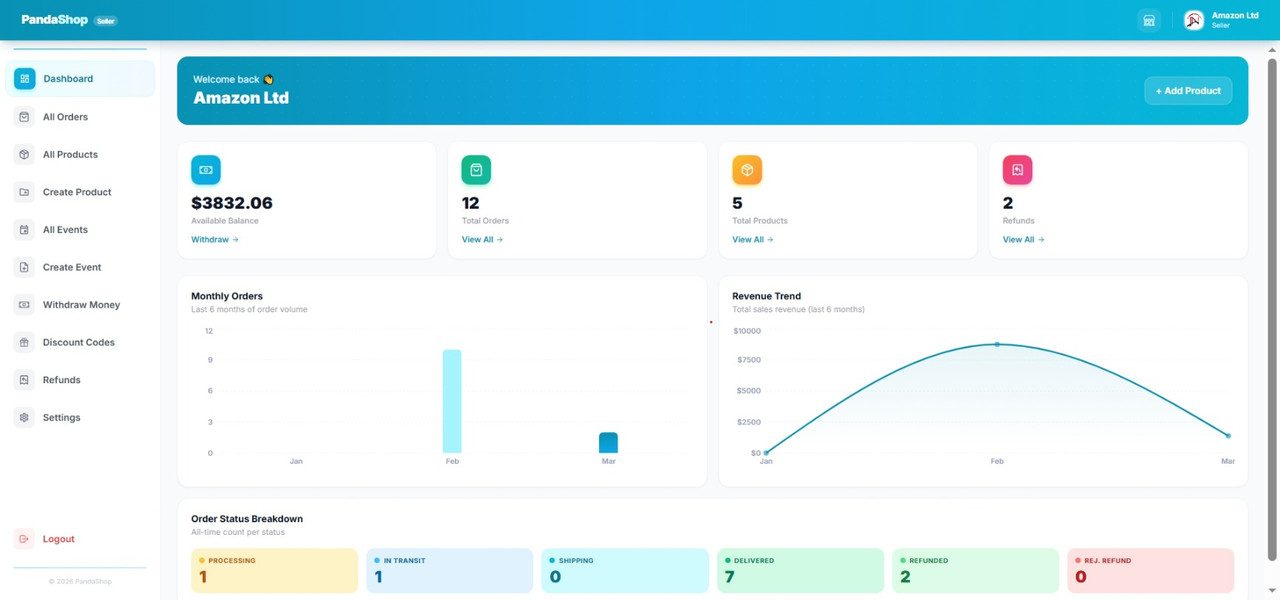The height and width of the screenshot is (600, 1280).
Task: Click the Amazon Ltd name in welcome banner
Action: point(241,98)
